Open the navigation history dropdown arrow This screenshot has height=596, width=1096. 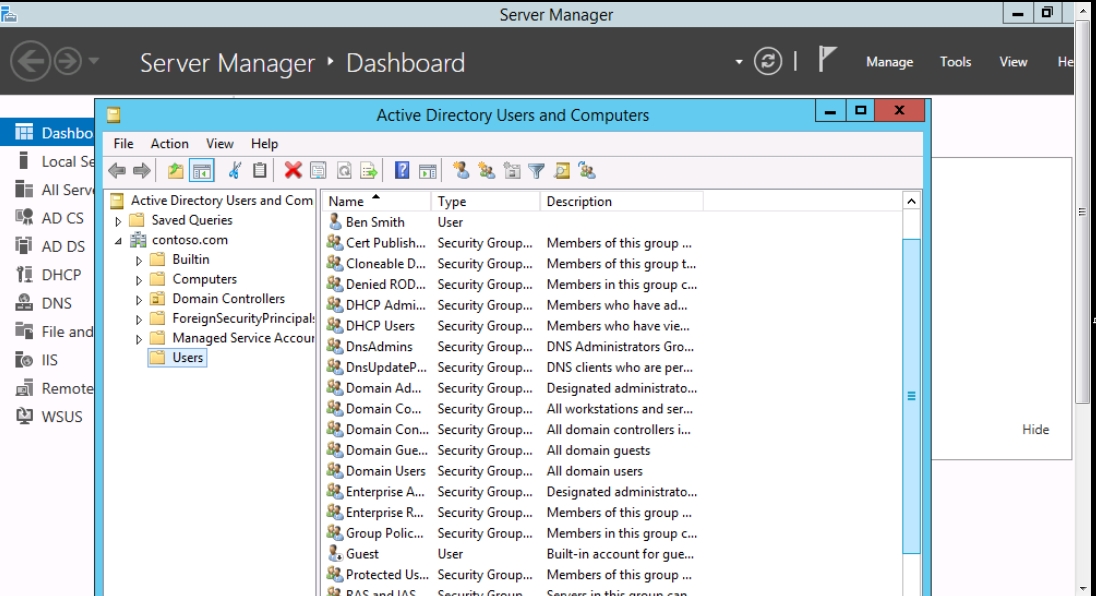(x=94, y=61)
